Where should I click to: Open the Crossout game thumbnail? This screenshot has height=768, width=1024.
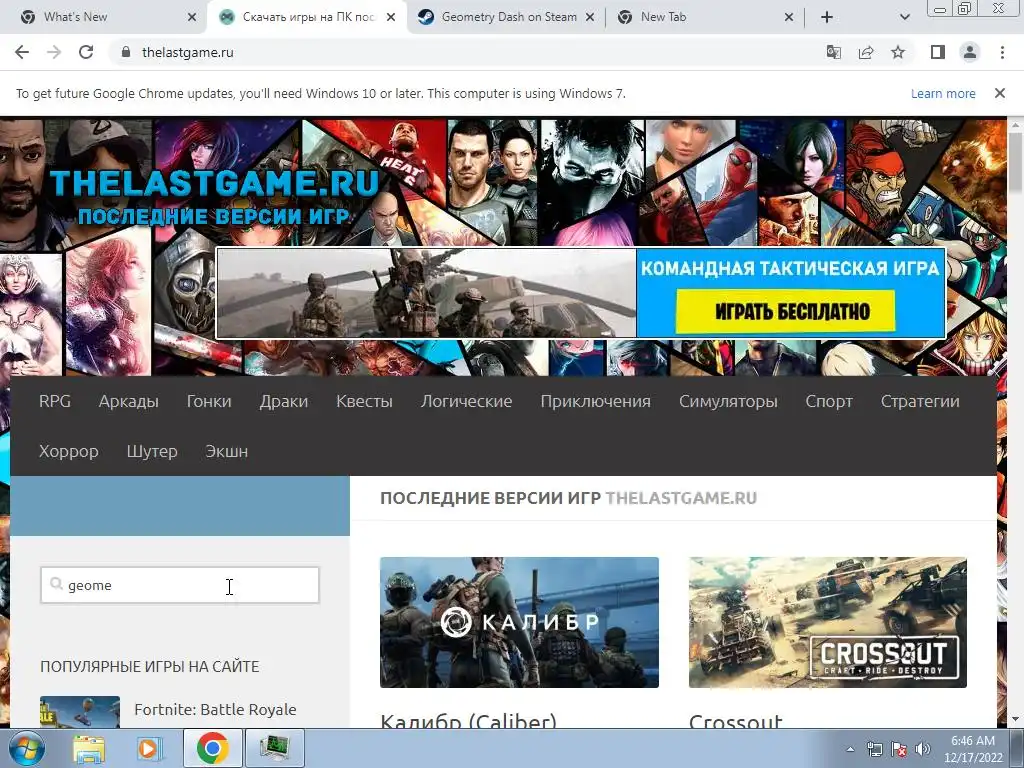coord(827,622)
